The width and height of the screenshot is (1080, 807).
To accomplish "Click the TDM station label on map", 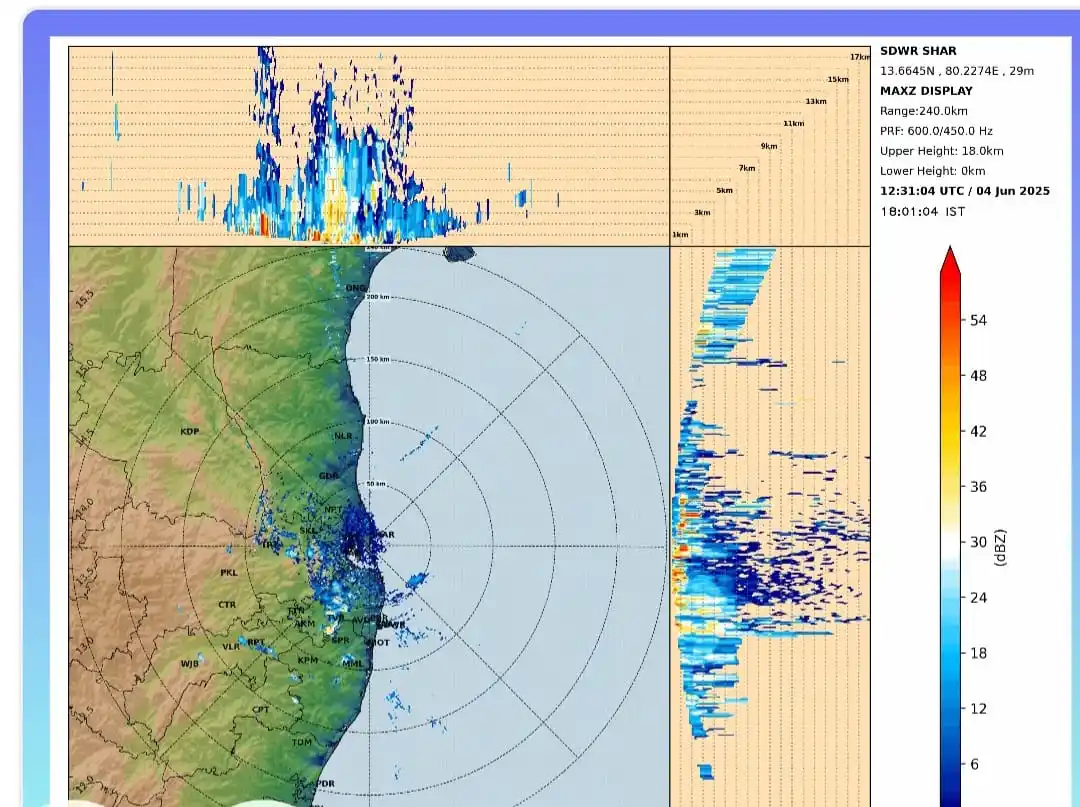I will [302, 743].
